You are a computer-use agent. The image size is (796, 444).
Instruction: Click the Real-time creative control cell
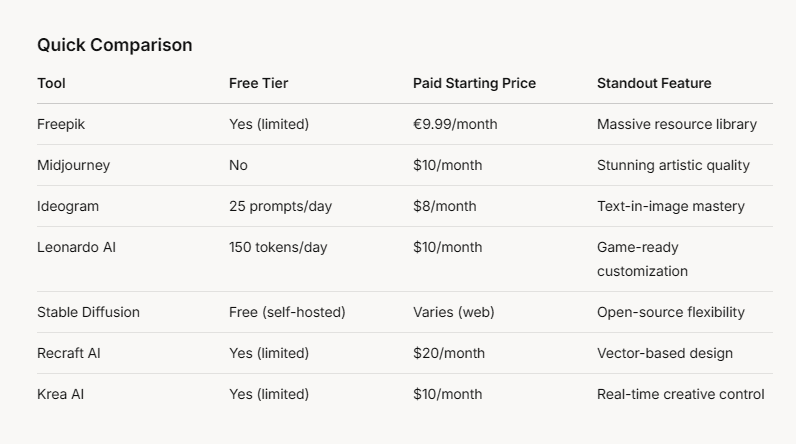point(681,394)
